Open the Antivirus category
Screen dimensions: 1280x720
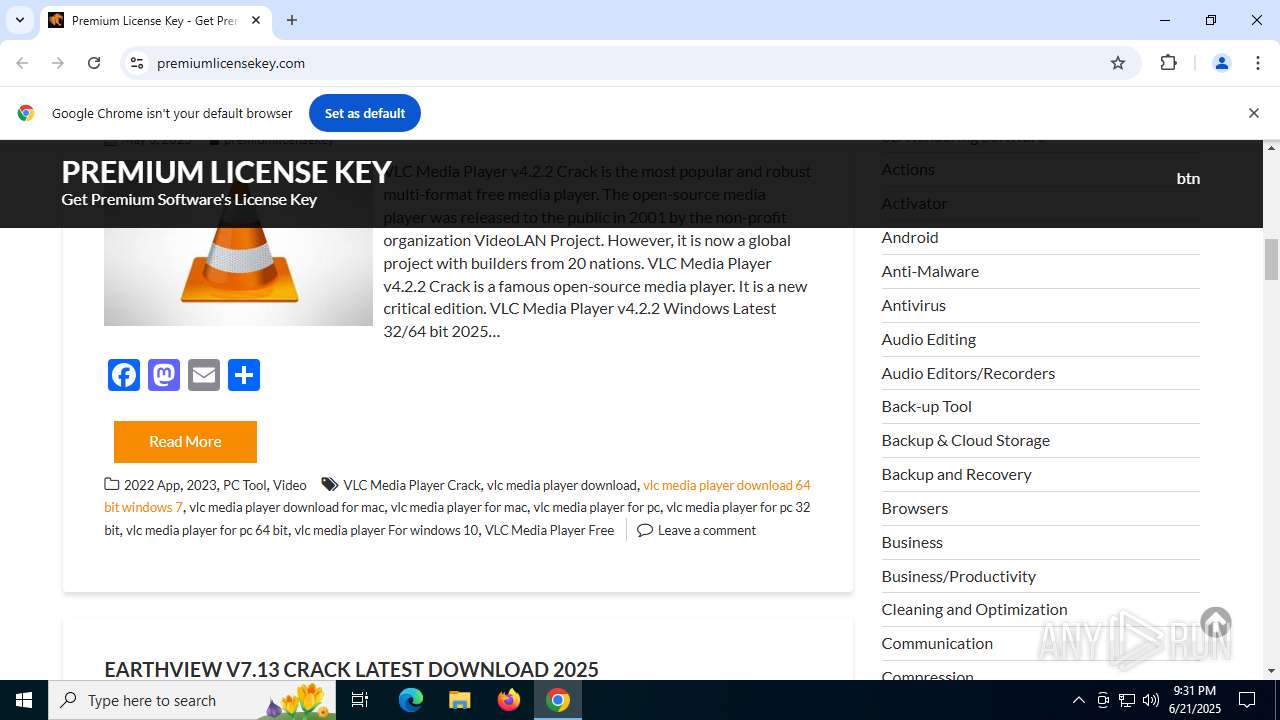913,305
